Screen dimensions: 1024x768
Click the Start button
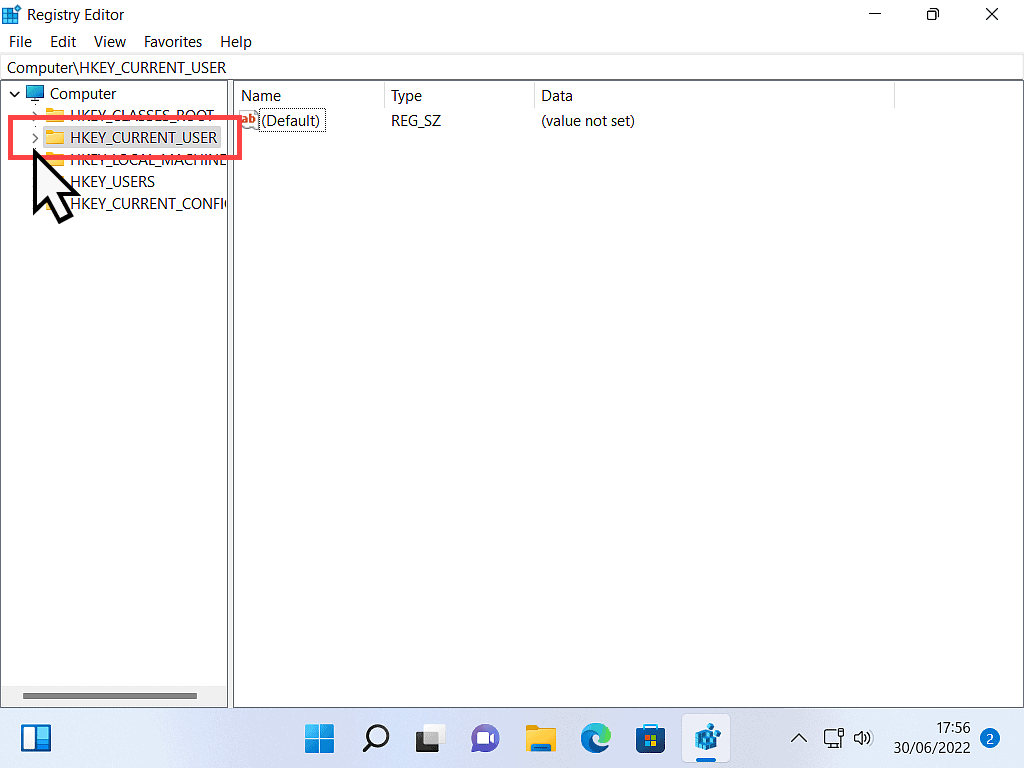tap(319, 738)
